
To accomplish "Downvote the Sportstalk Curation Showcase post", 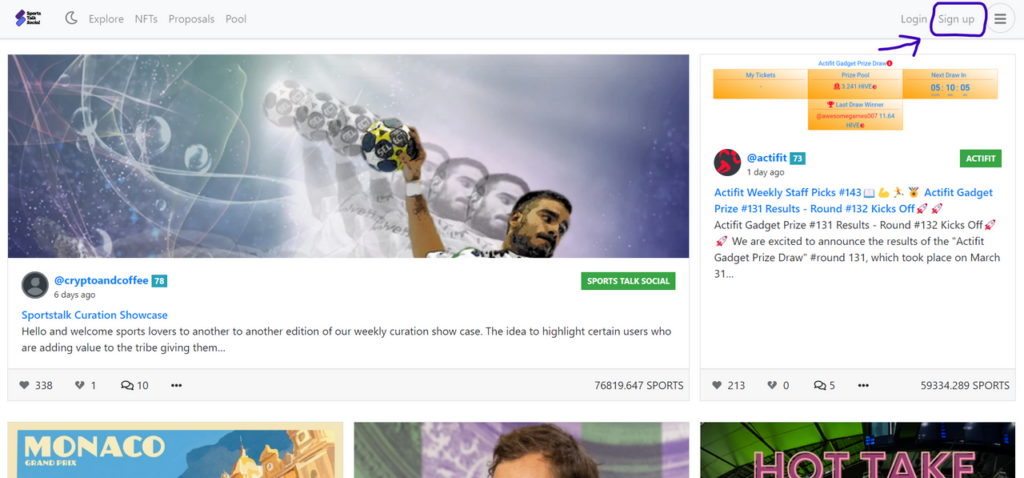I will pyautogui.click(x=80, y=385).
